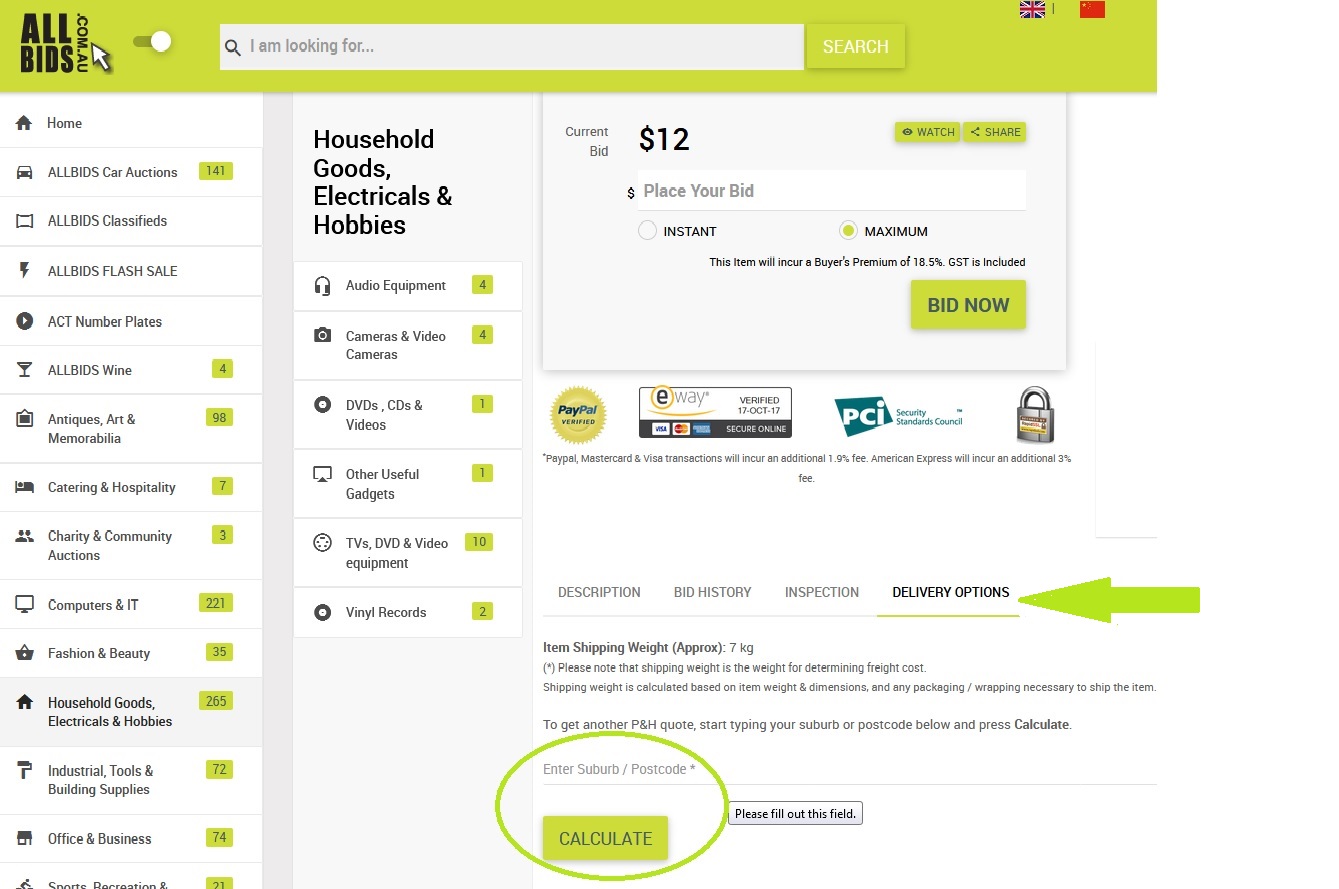Viewport: 1339px width, 889px height.
Task: Click the UK flag language icon
Action: (1032, 9)
